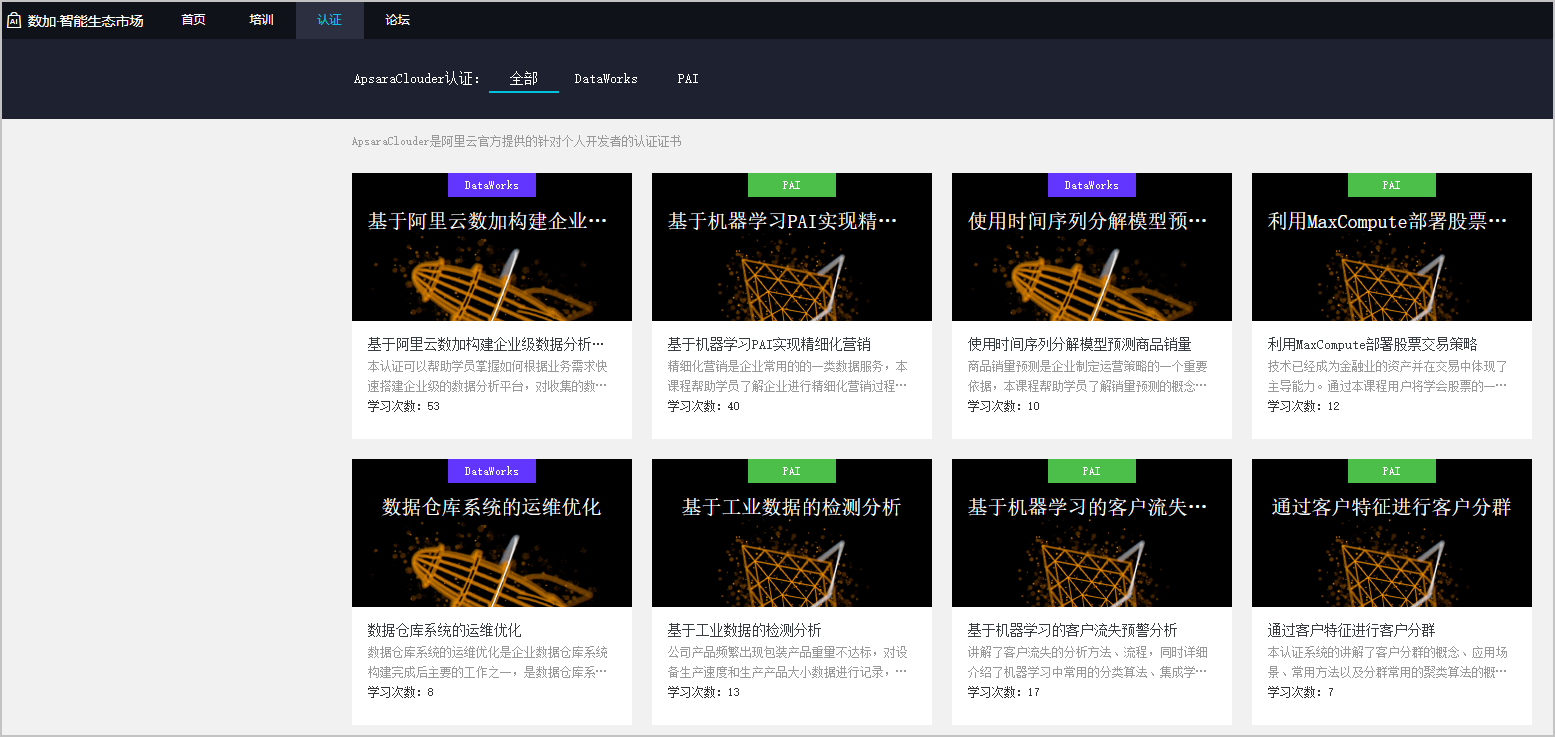Viewport: 1555px width, 737px height.
Task: Filter certifications by PAI
Action: pyautogui.click(x=688, y=79)
